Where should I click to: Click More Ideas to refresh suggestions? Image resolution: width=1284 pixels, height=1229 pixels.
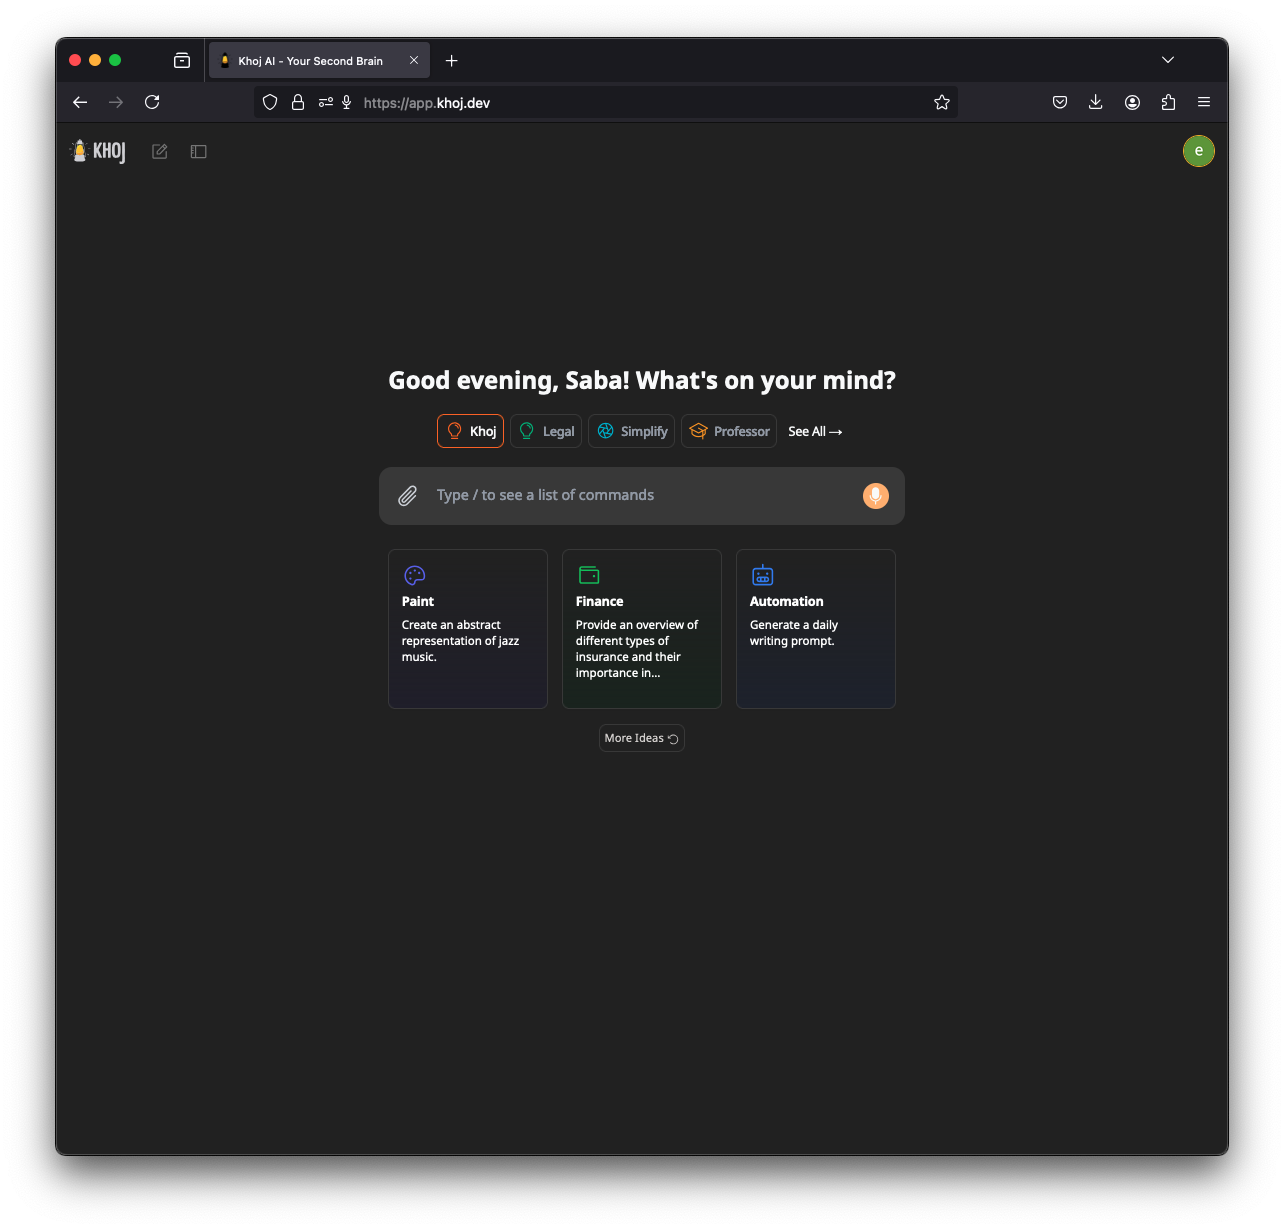point(641,738)
